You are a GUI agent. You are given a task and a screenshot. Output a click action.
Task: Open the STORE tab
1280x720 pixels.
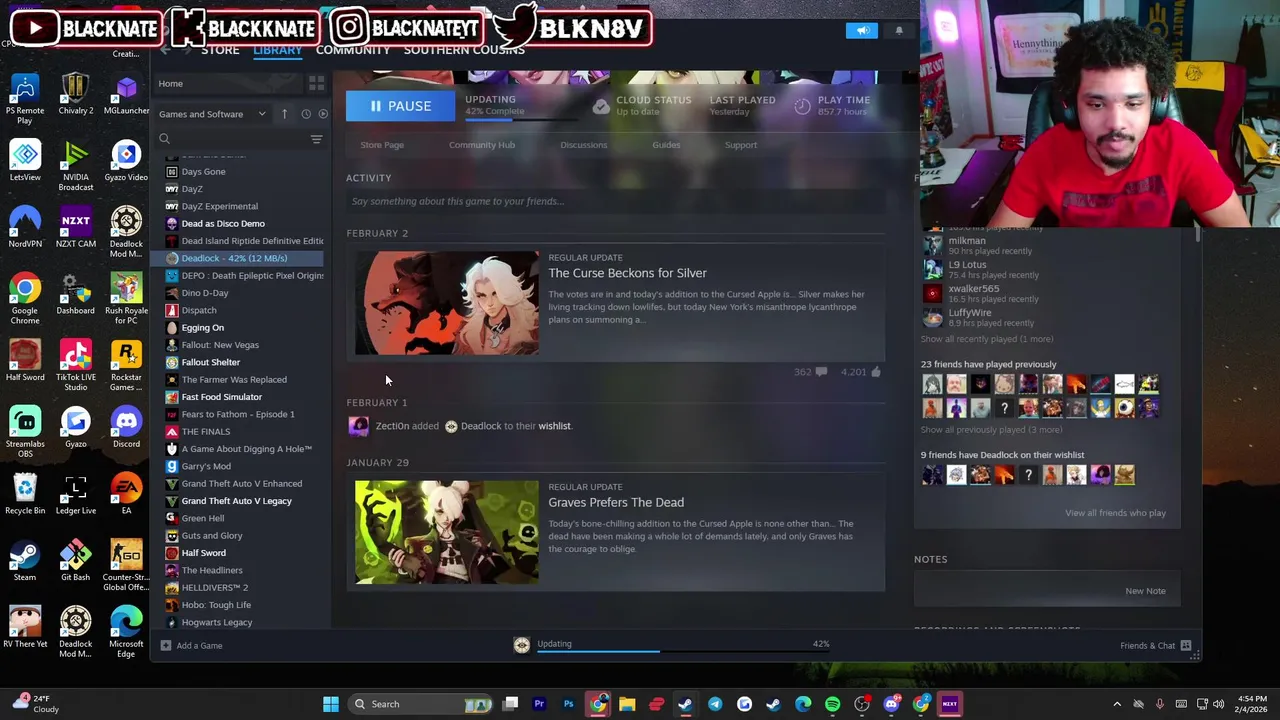220,50
